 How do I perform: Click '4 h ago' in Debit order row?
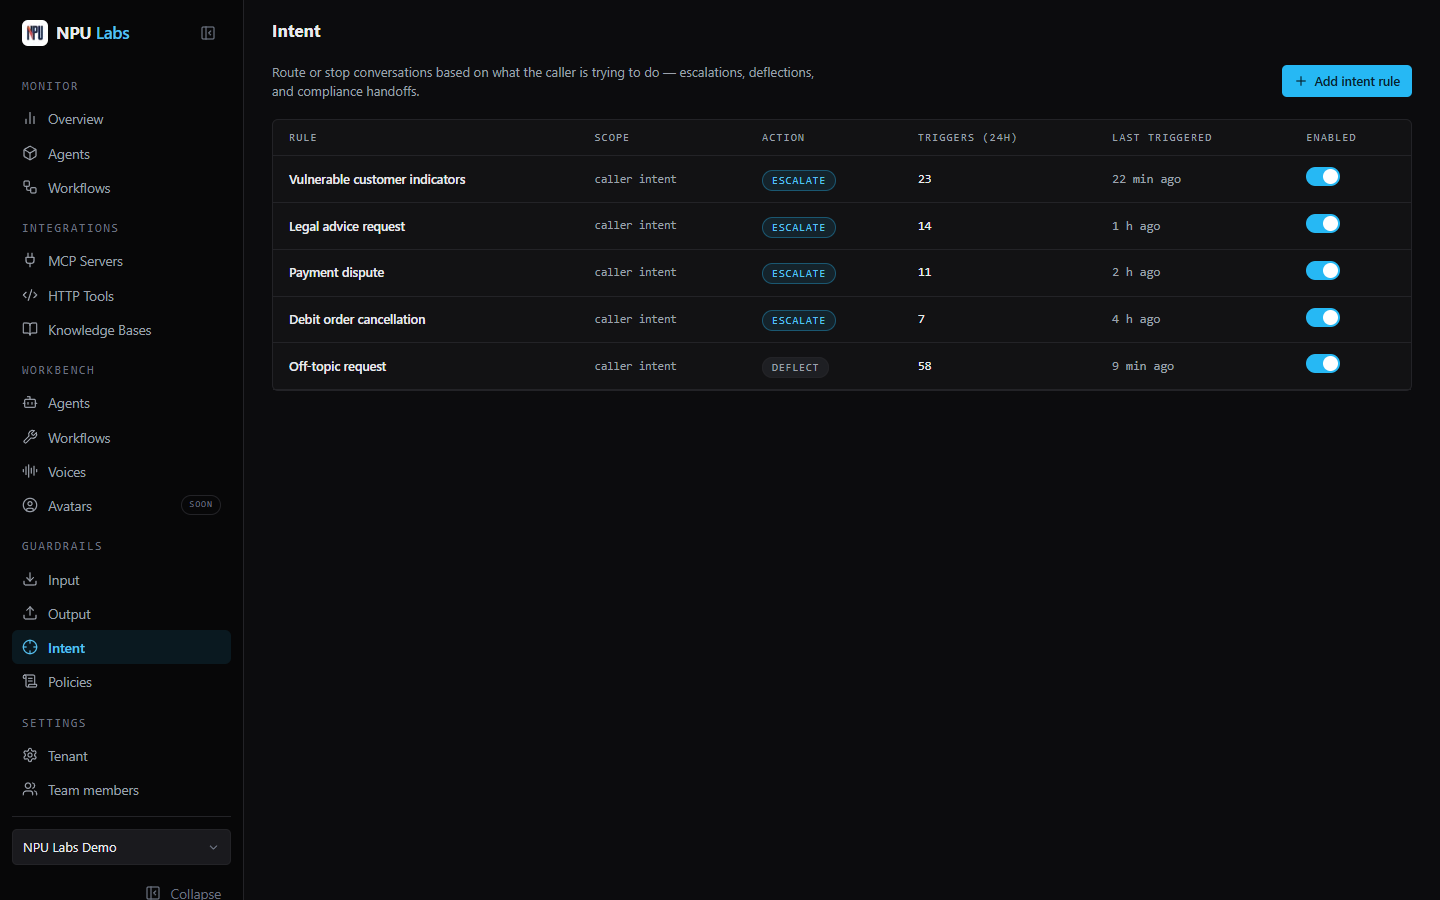1136,319
